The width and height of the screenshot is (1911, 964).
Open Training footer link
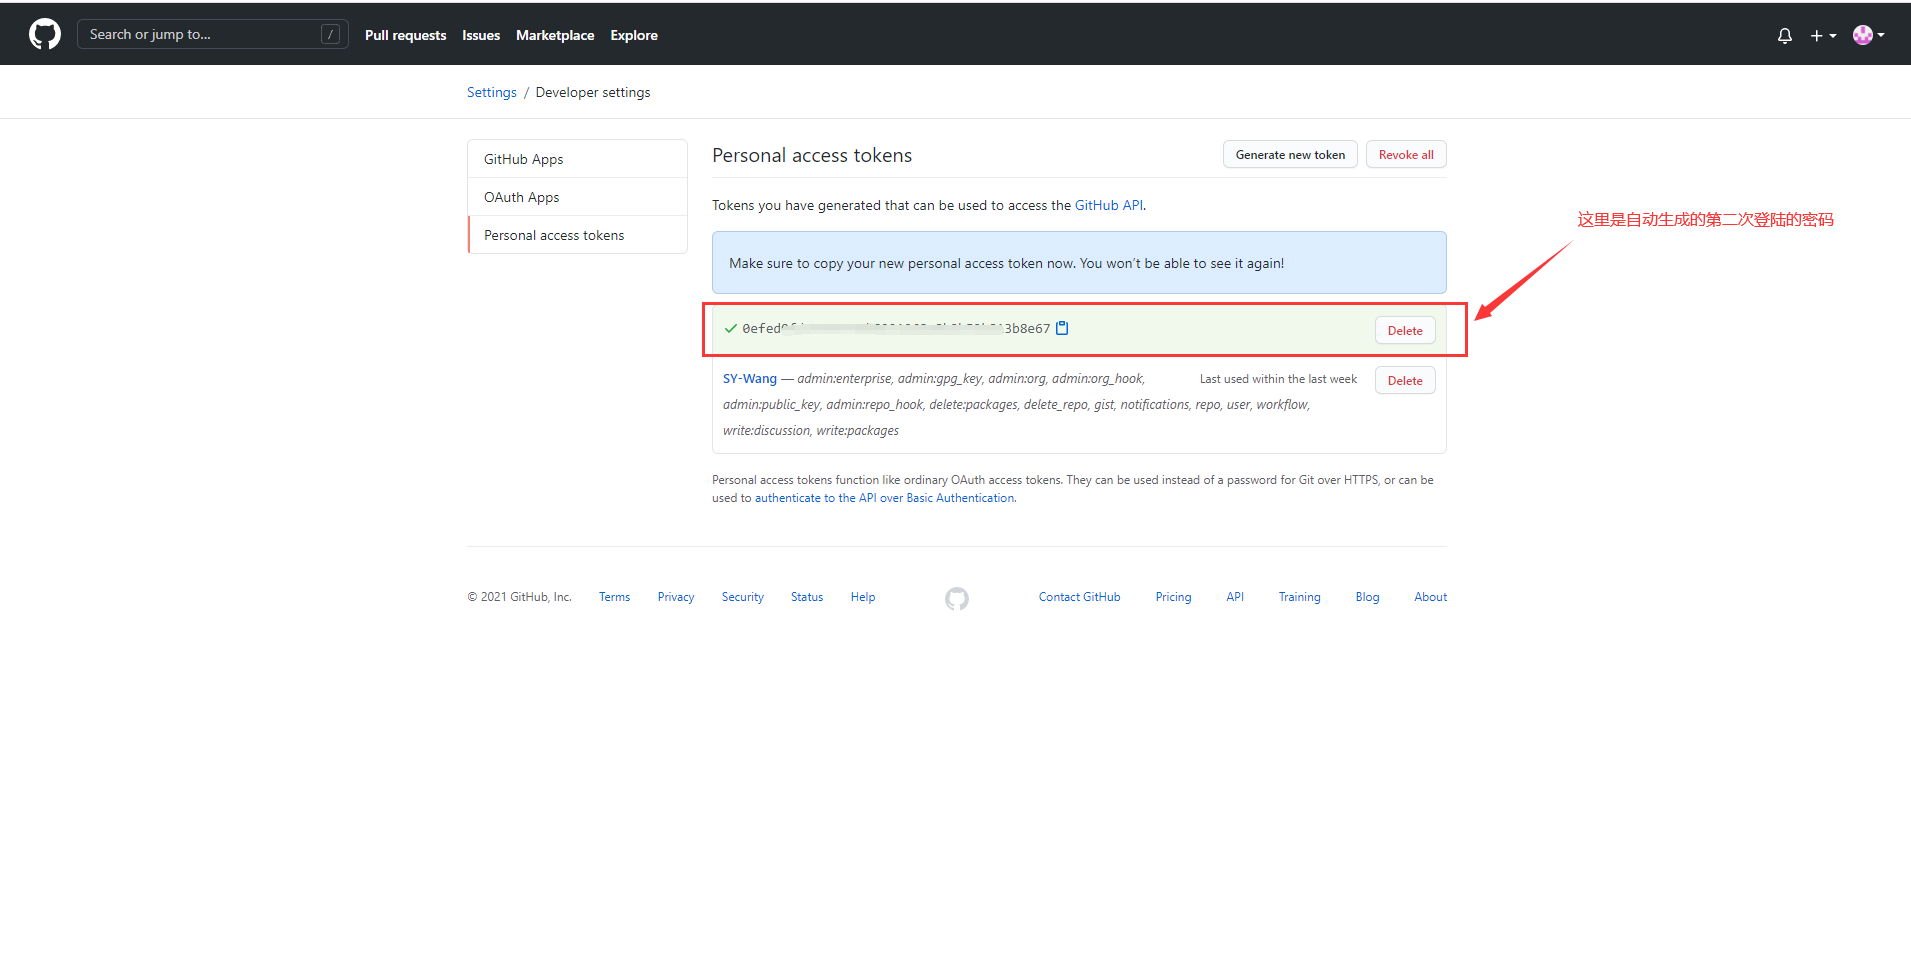[x=1299, y=597]
